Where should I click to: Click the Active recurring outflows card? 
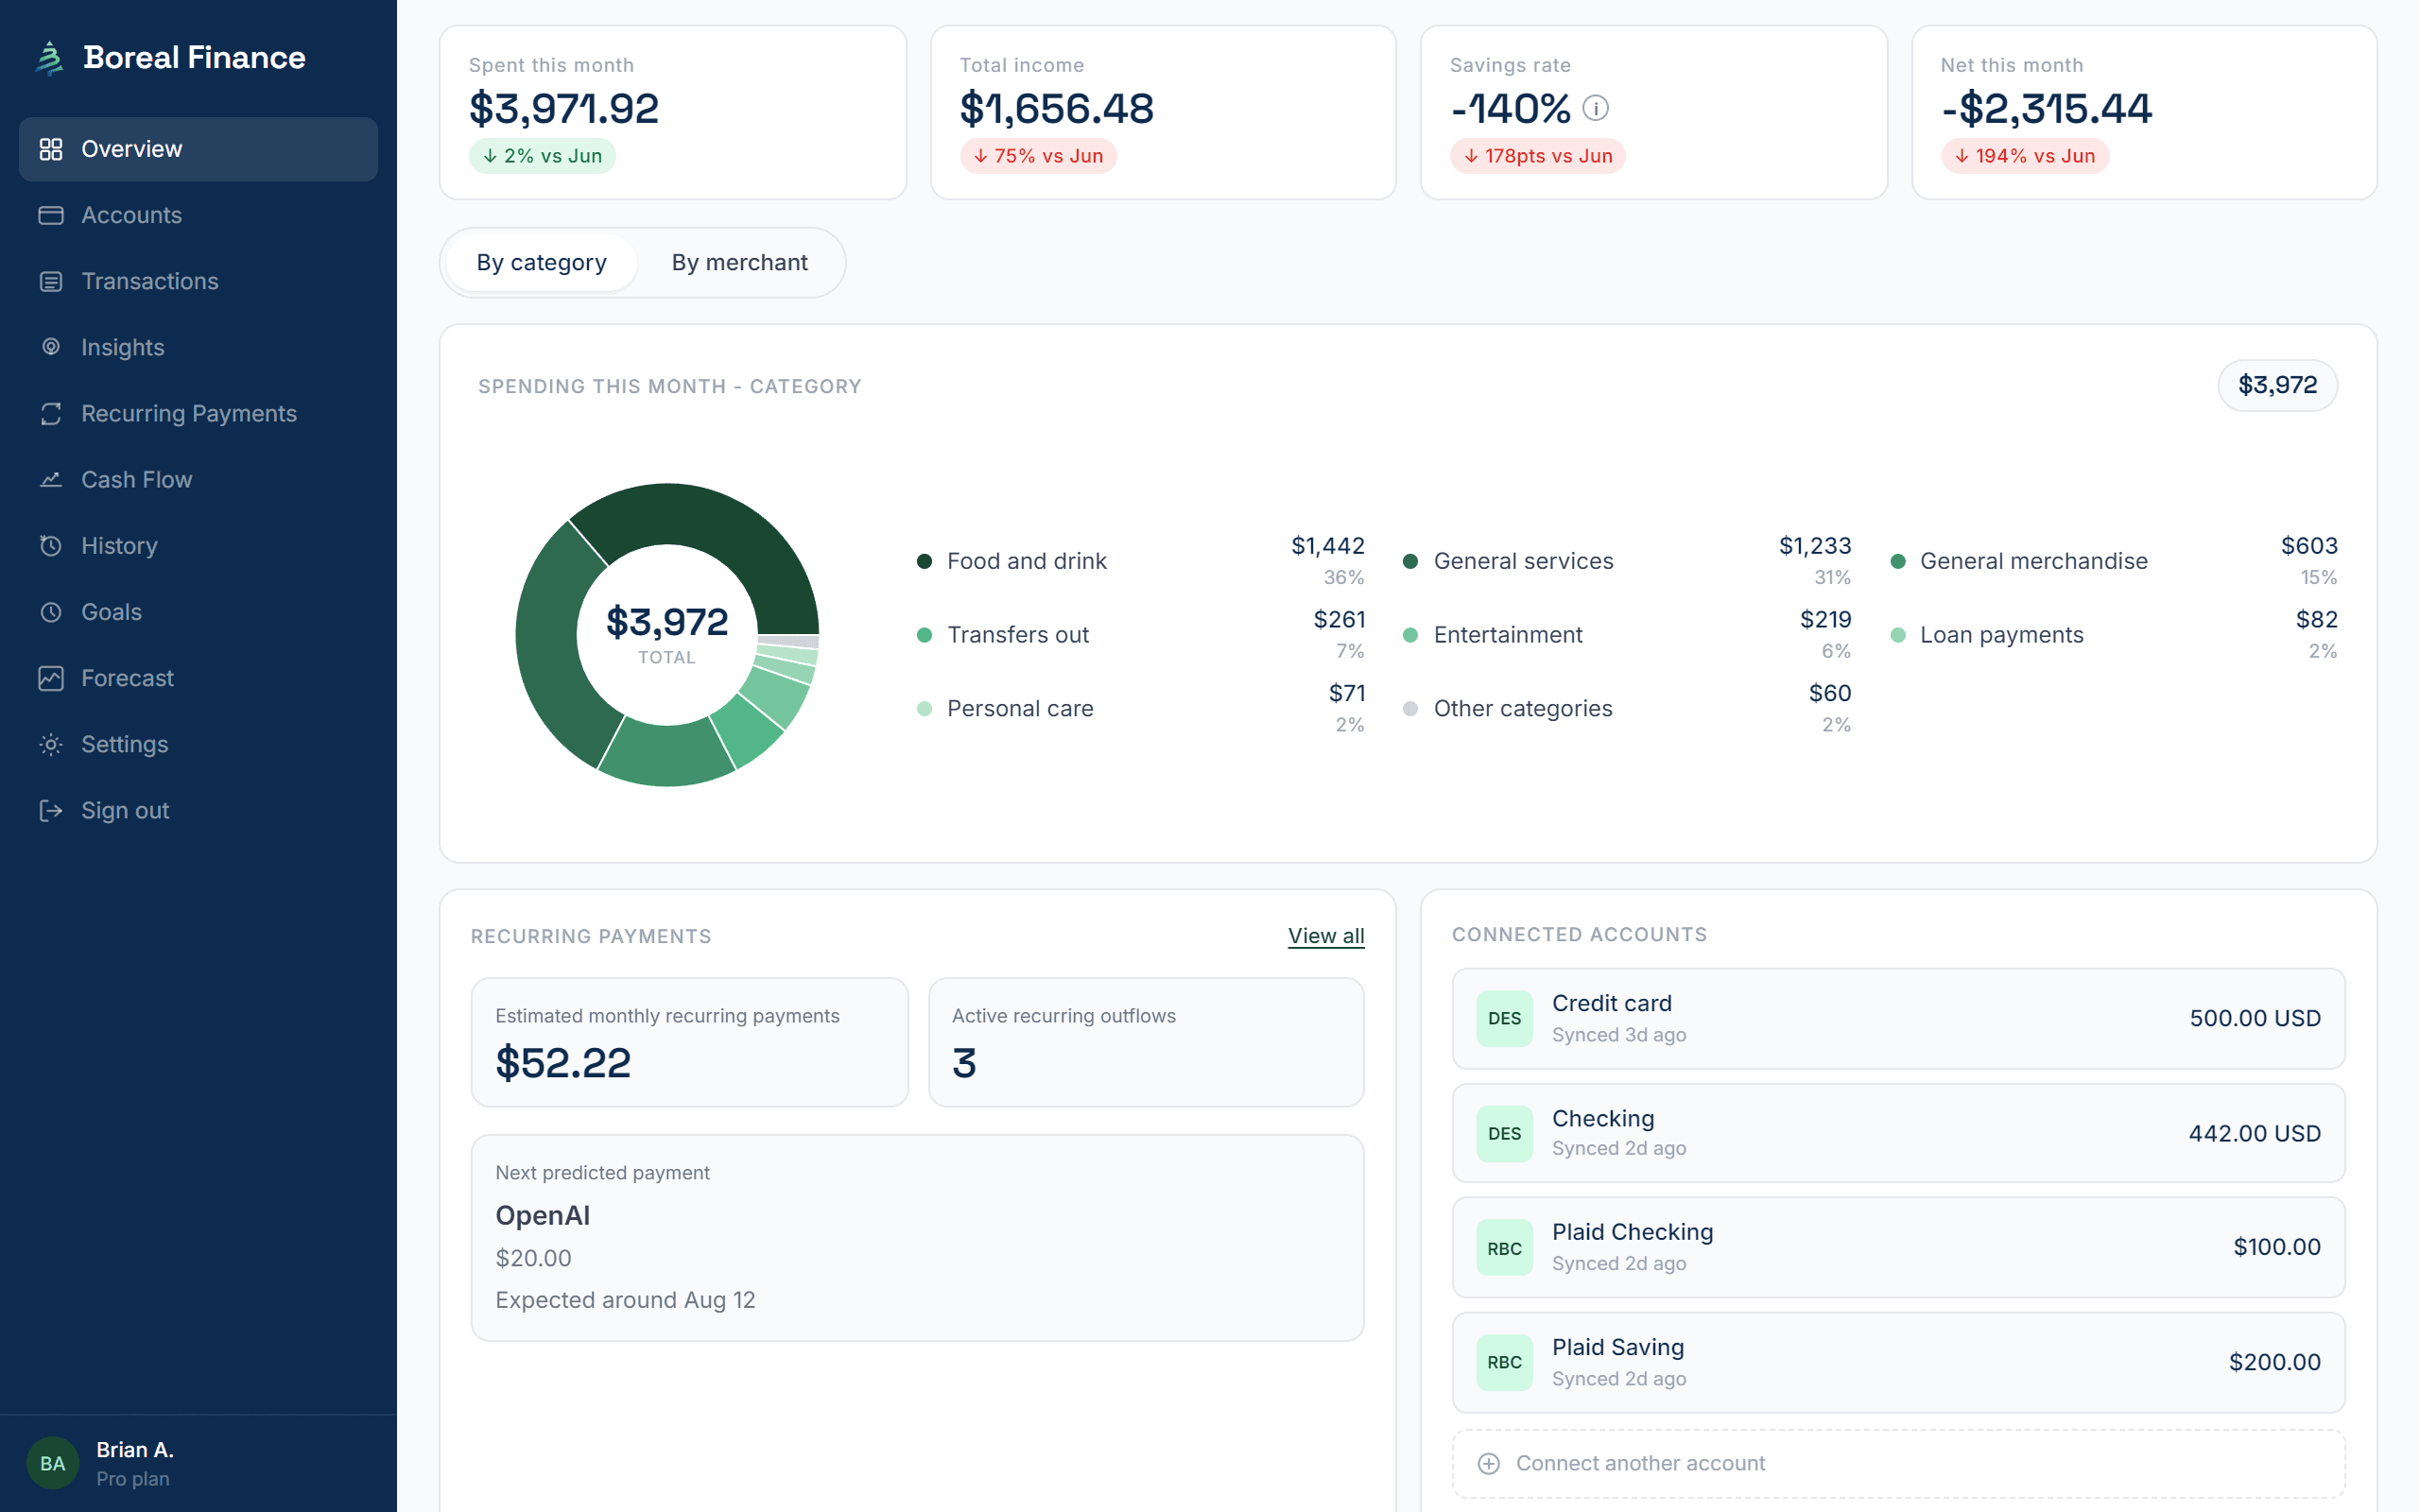pyautogui.click(x=1146, y=1042)
